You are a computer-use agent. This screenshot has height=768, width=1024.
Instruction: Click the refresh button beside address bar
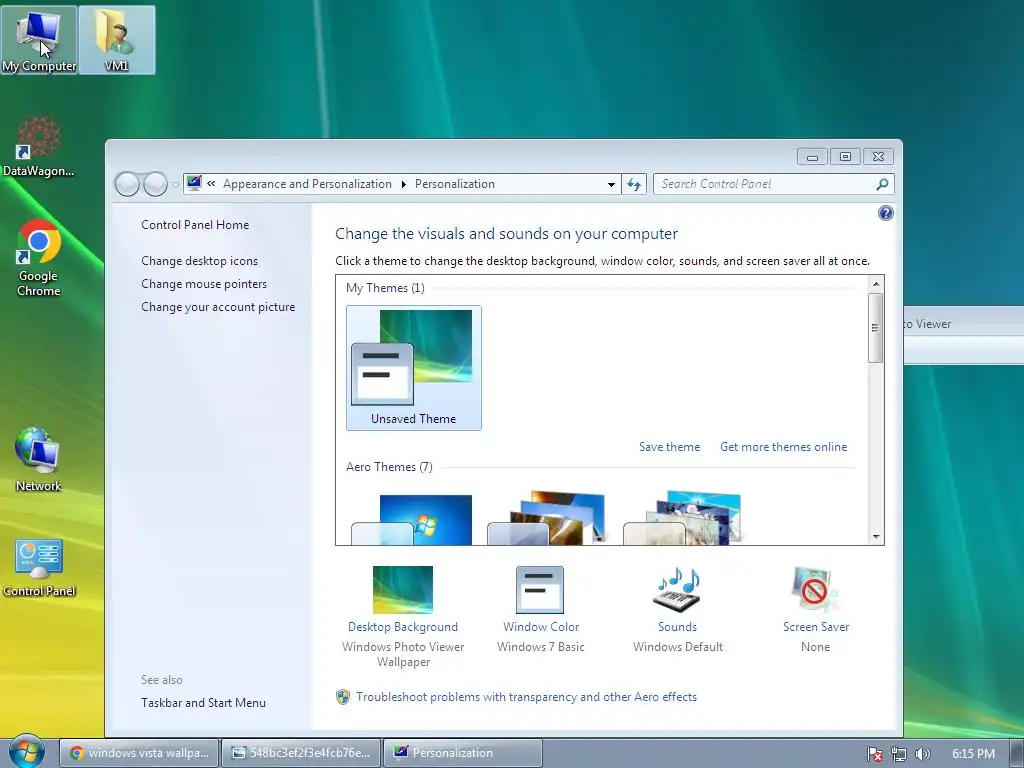(x=634, y=184)
